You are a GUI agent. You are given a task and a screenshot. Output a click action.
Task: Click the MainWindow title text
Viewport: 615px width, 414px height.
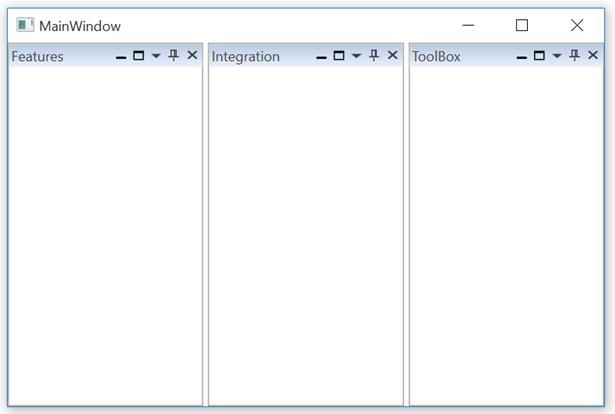point(80,26)
